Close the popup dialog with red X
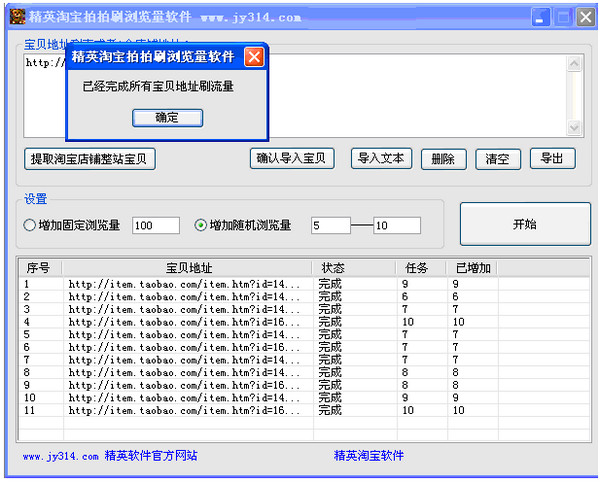600x483 pixels. [254, 57]
